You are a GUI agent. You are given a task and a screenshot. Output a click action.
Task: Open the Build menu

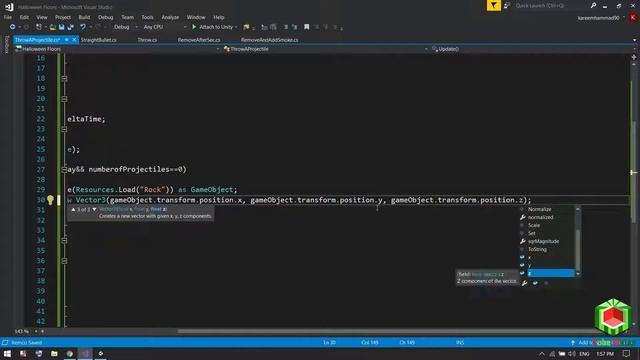(84, 17)
